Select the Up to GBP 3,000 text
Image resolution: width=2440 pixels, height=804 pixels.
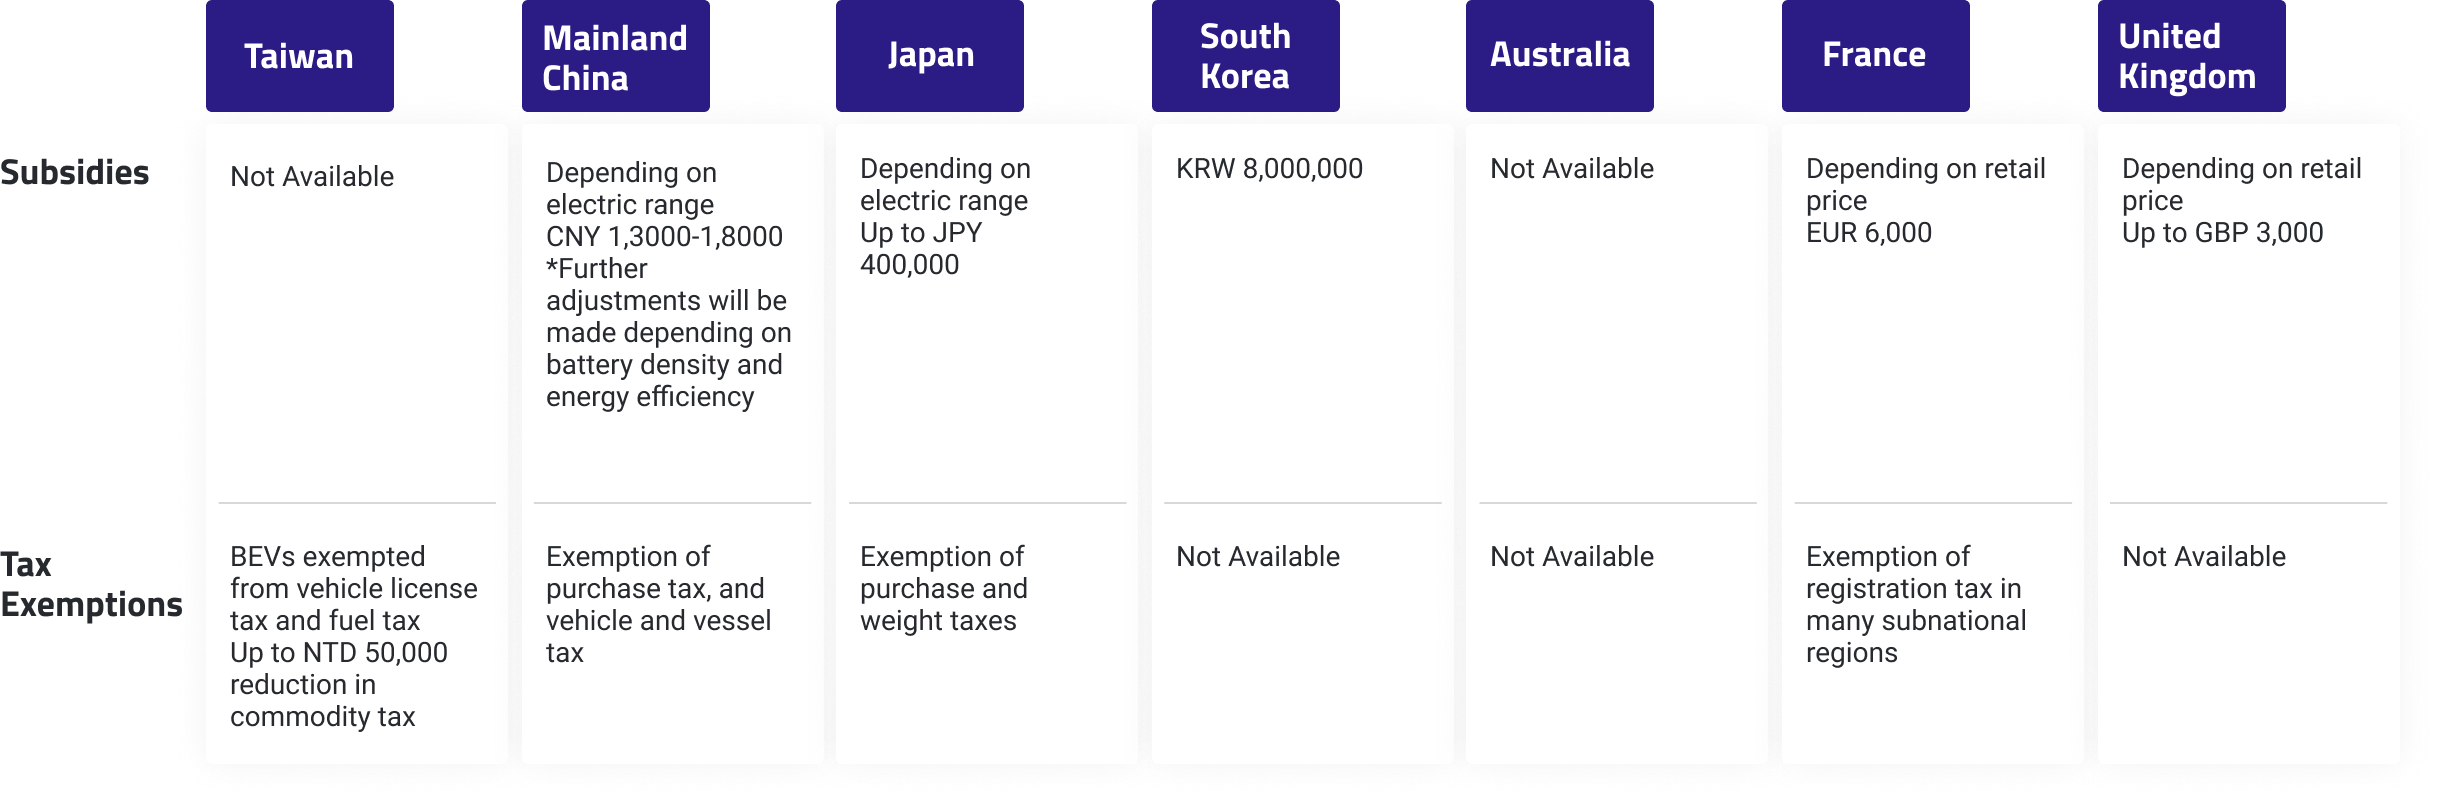tap(2223, 233)
